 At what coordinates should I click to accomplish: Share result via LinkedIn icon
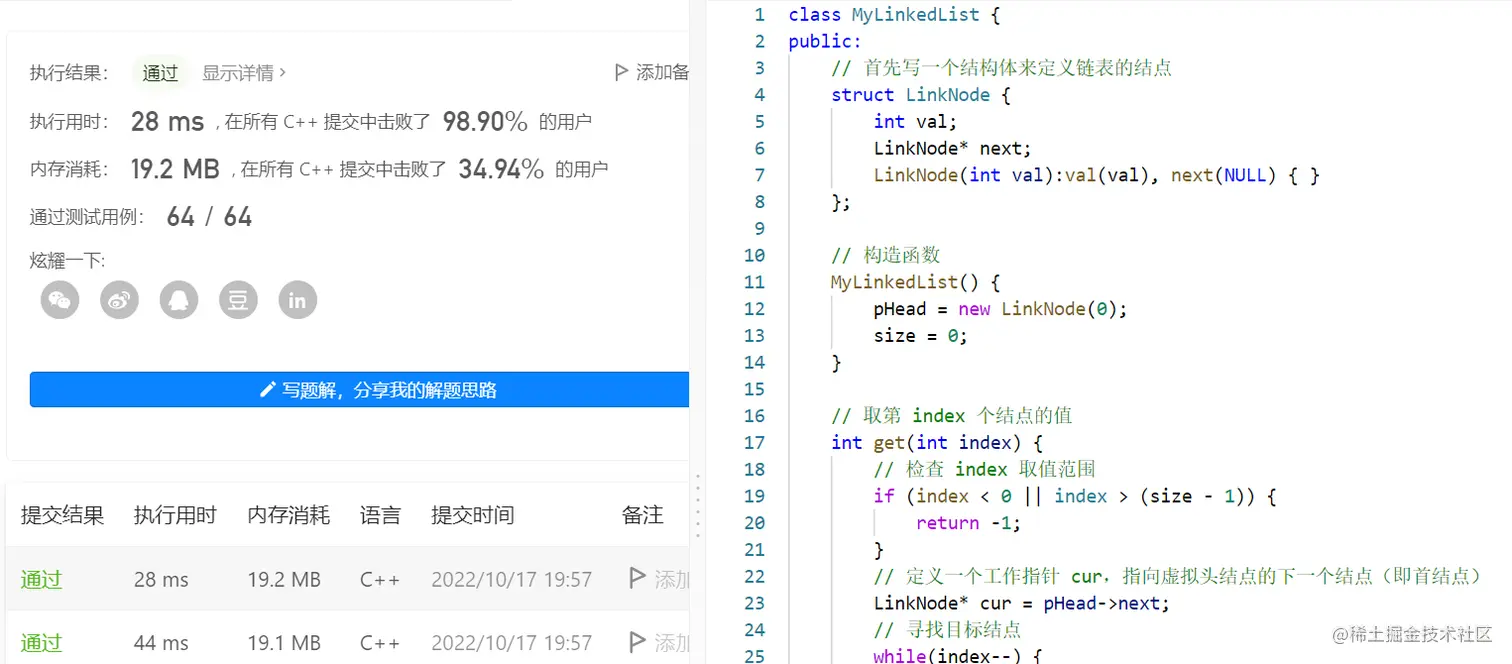pos(298,300)
